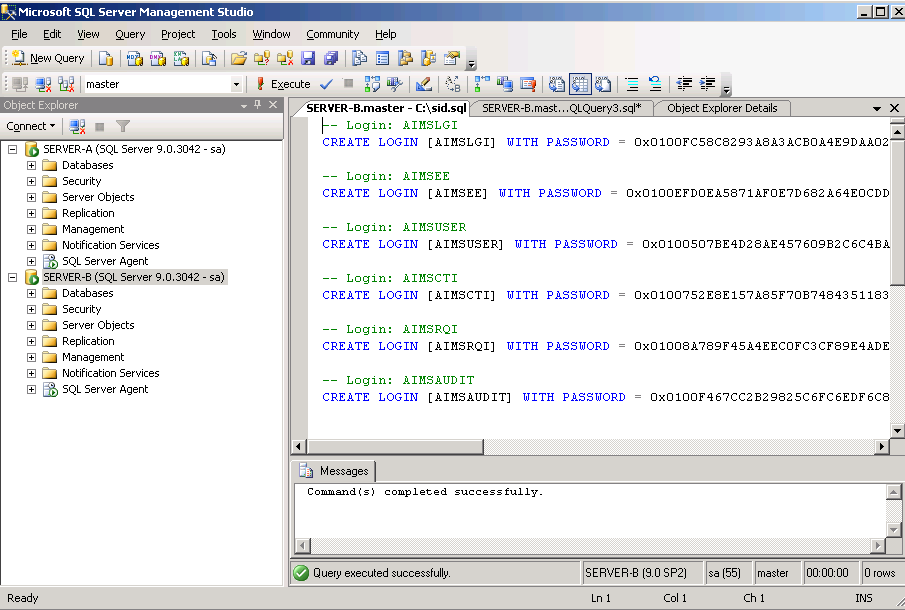Expand Databases under SERVER-A

[31, 165]
